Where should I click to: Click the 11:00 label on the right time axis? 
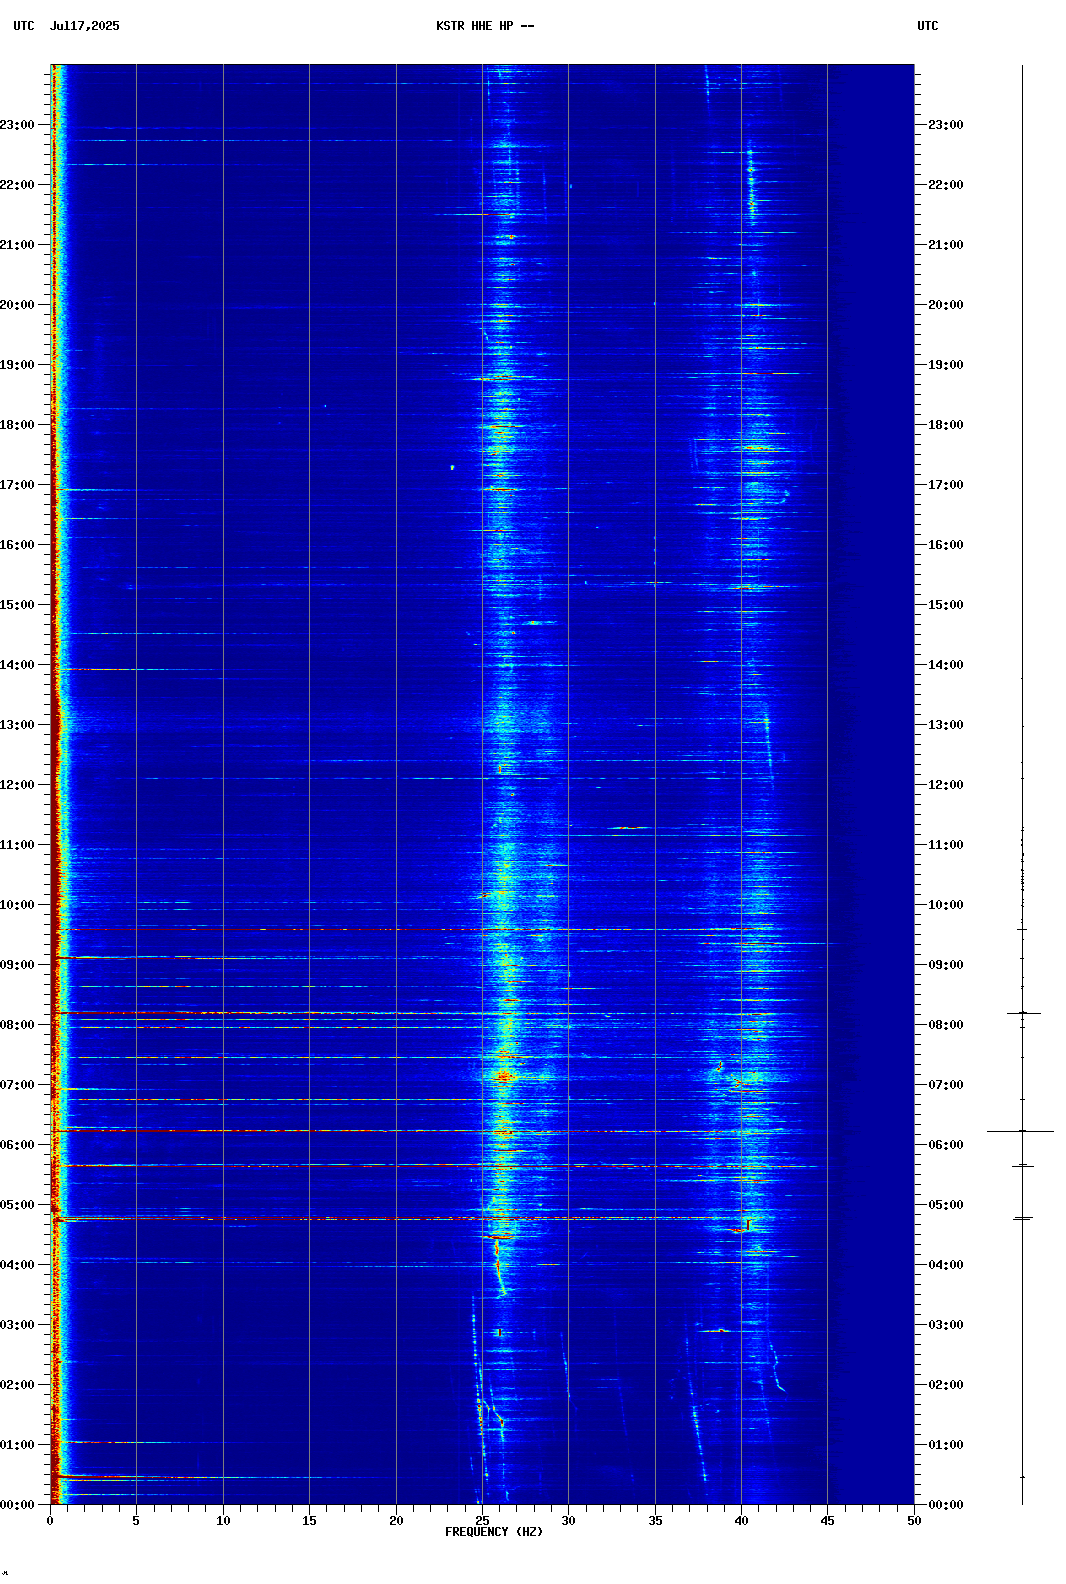pyautogui.click(x=946, y=845)
